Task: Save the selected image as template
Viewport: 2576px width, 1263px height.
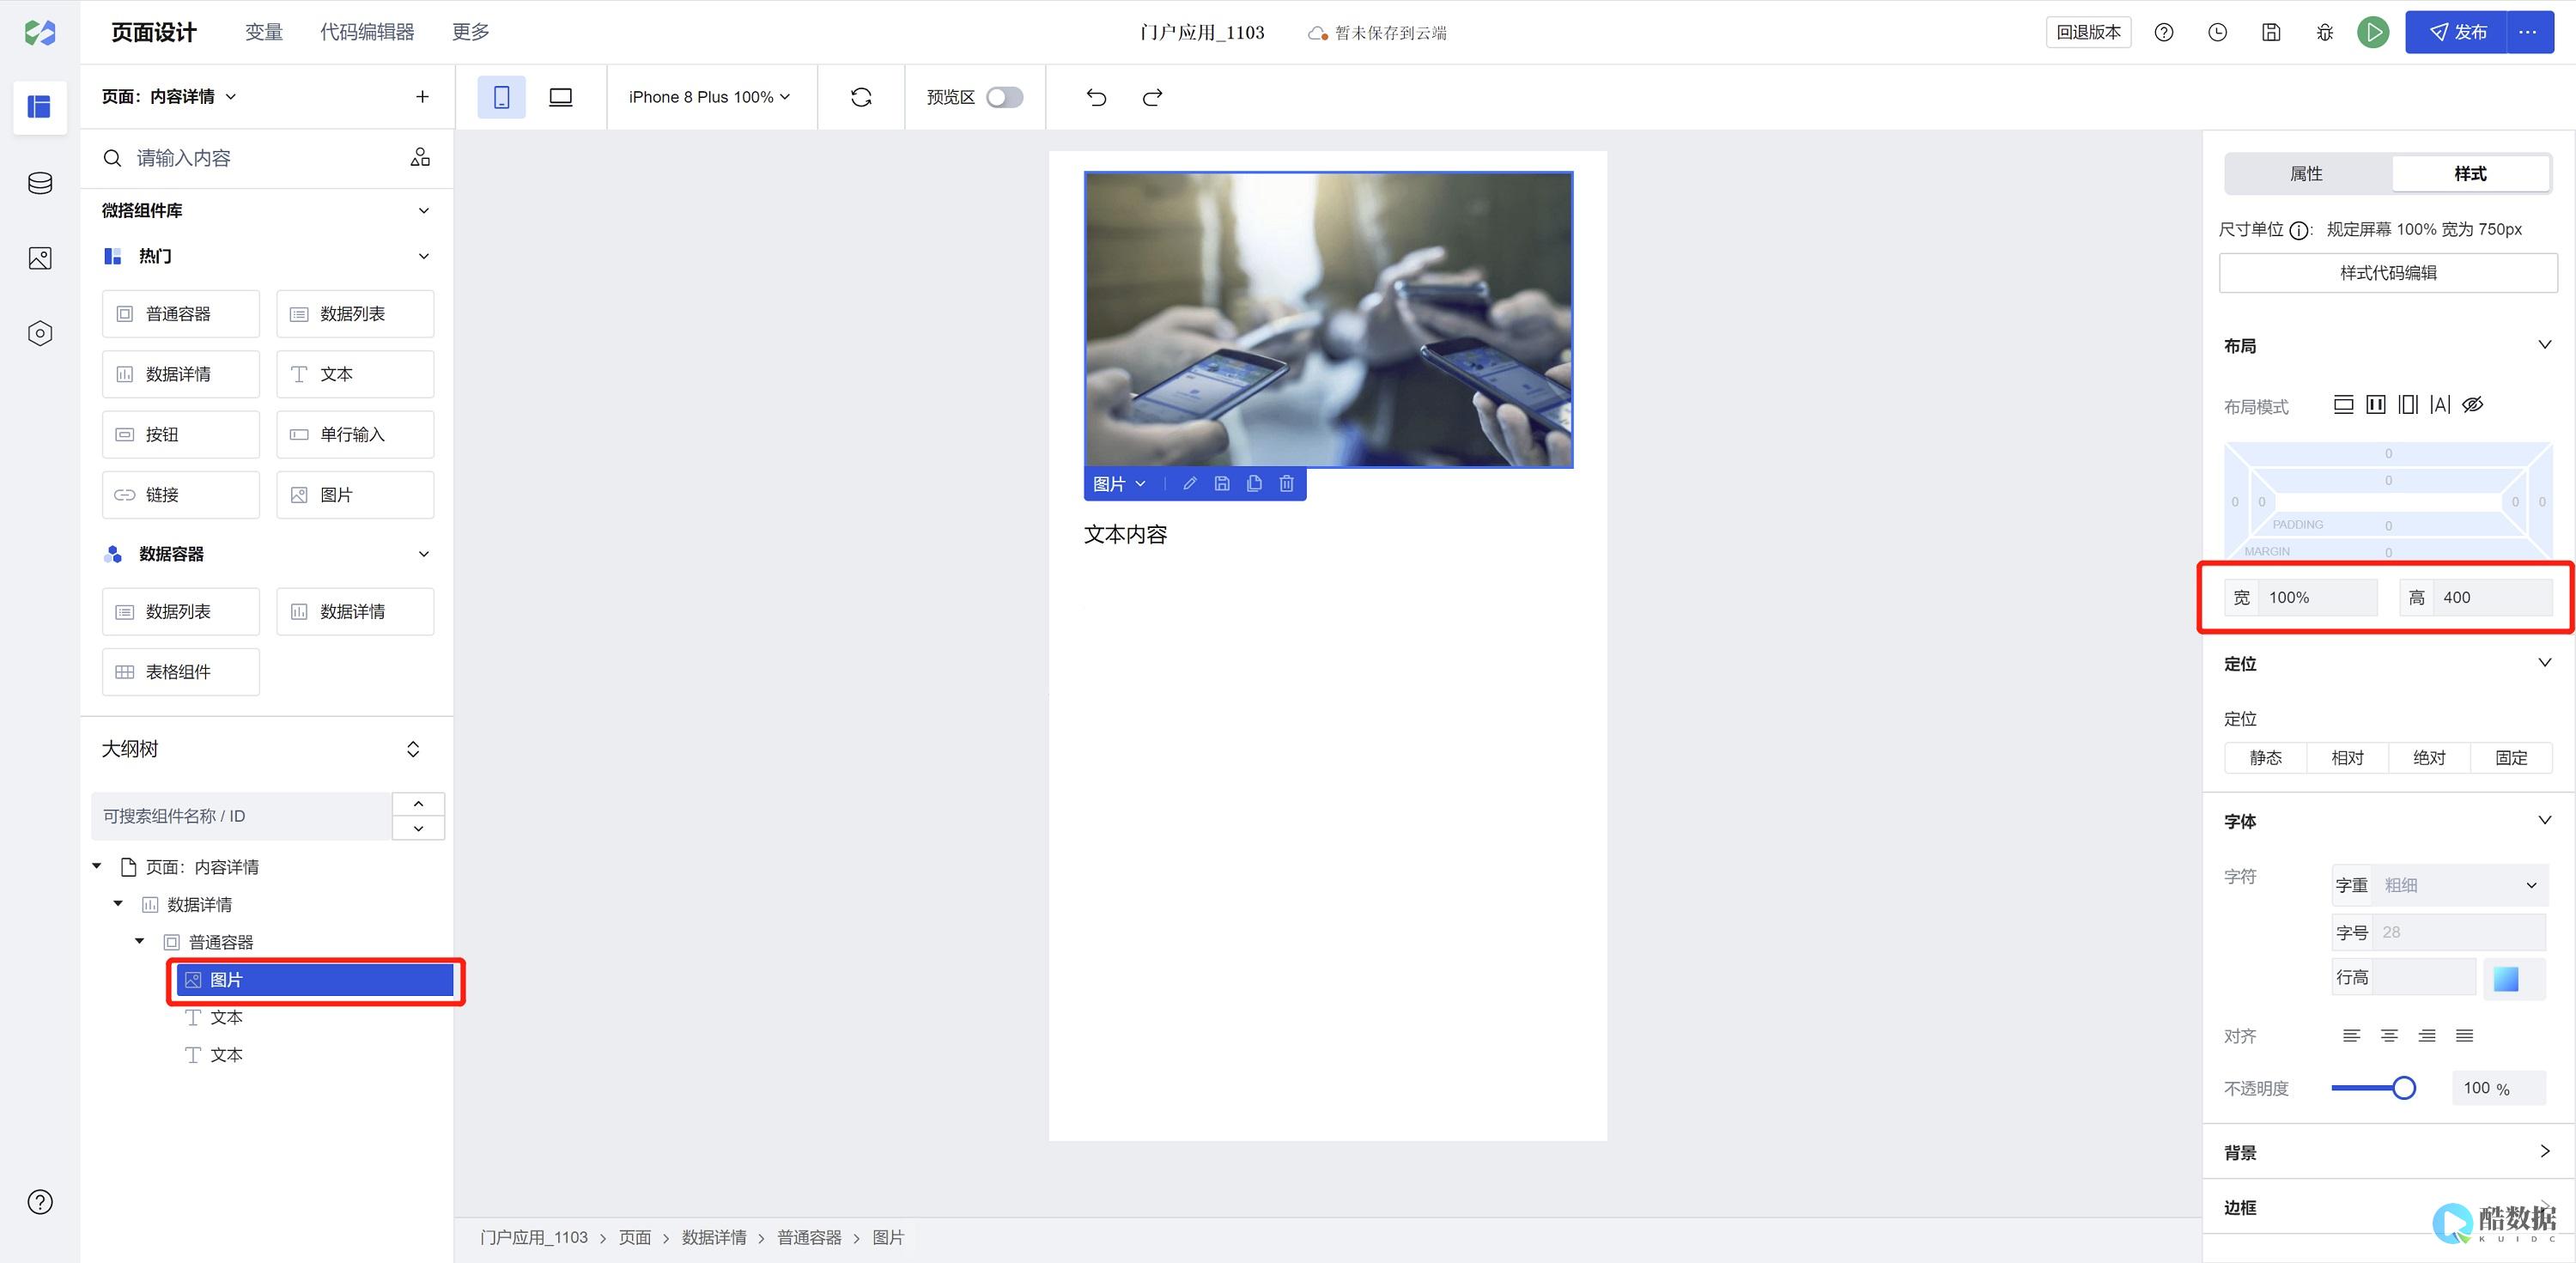Action: pos(1222,484)
